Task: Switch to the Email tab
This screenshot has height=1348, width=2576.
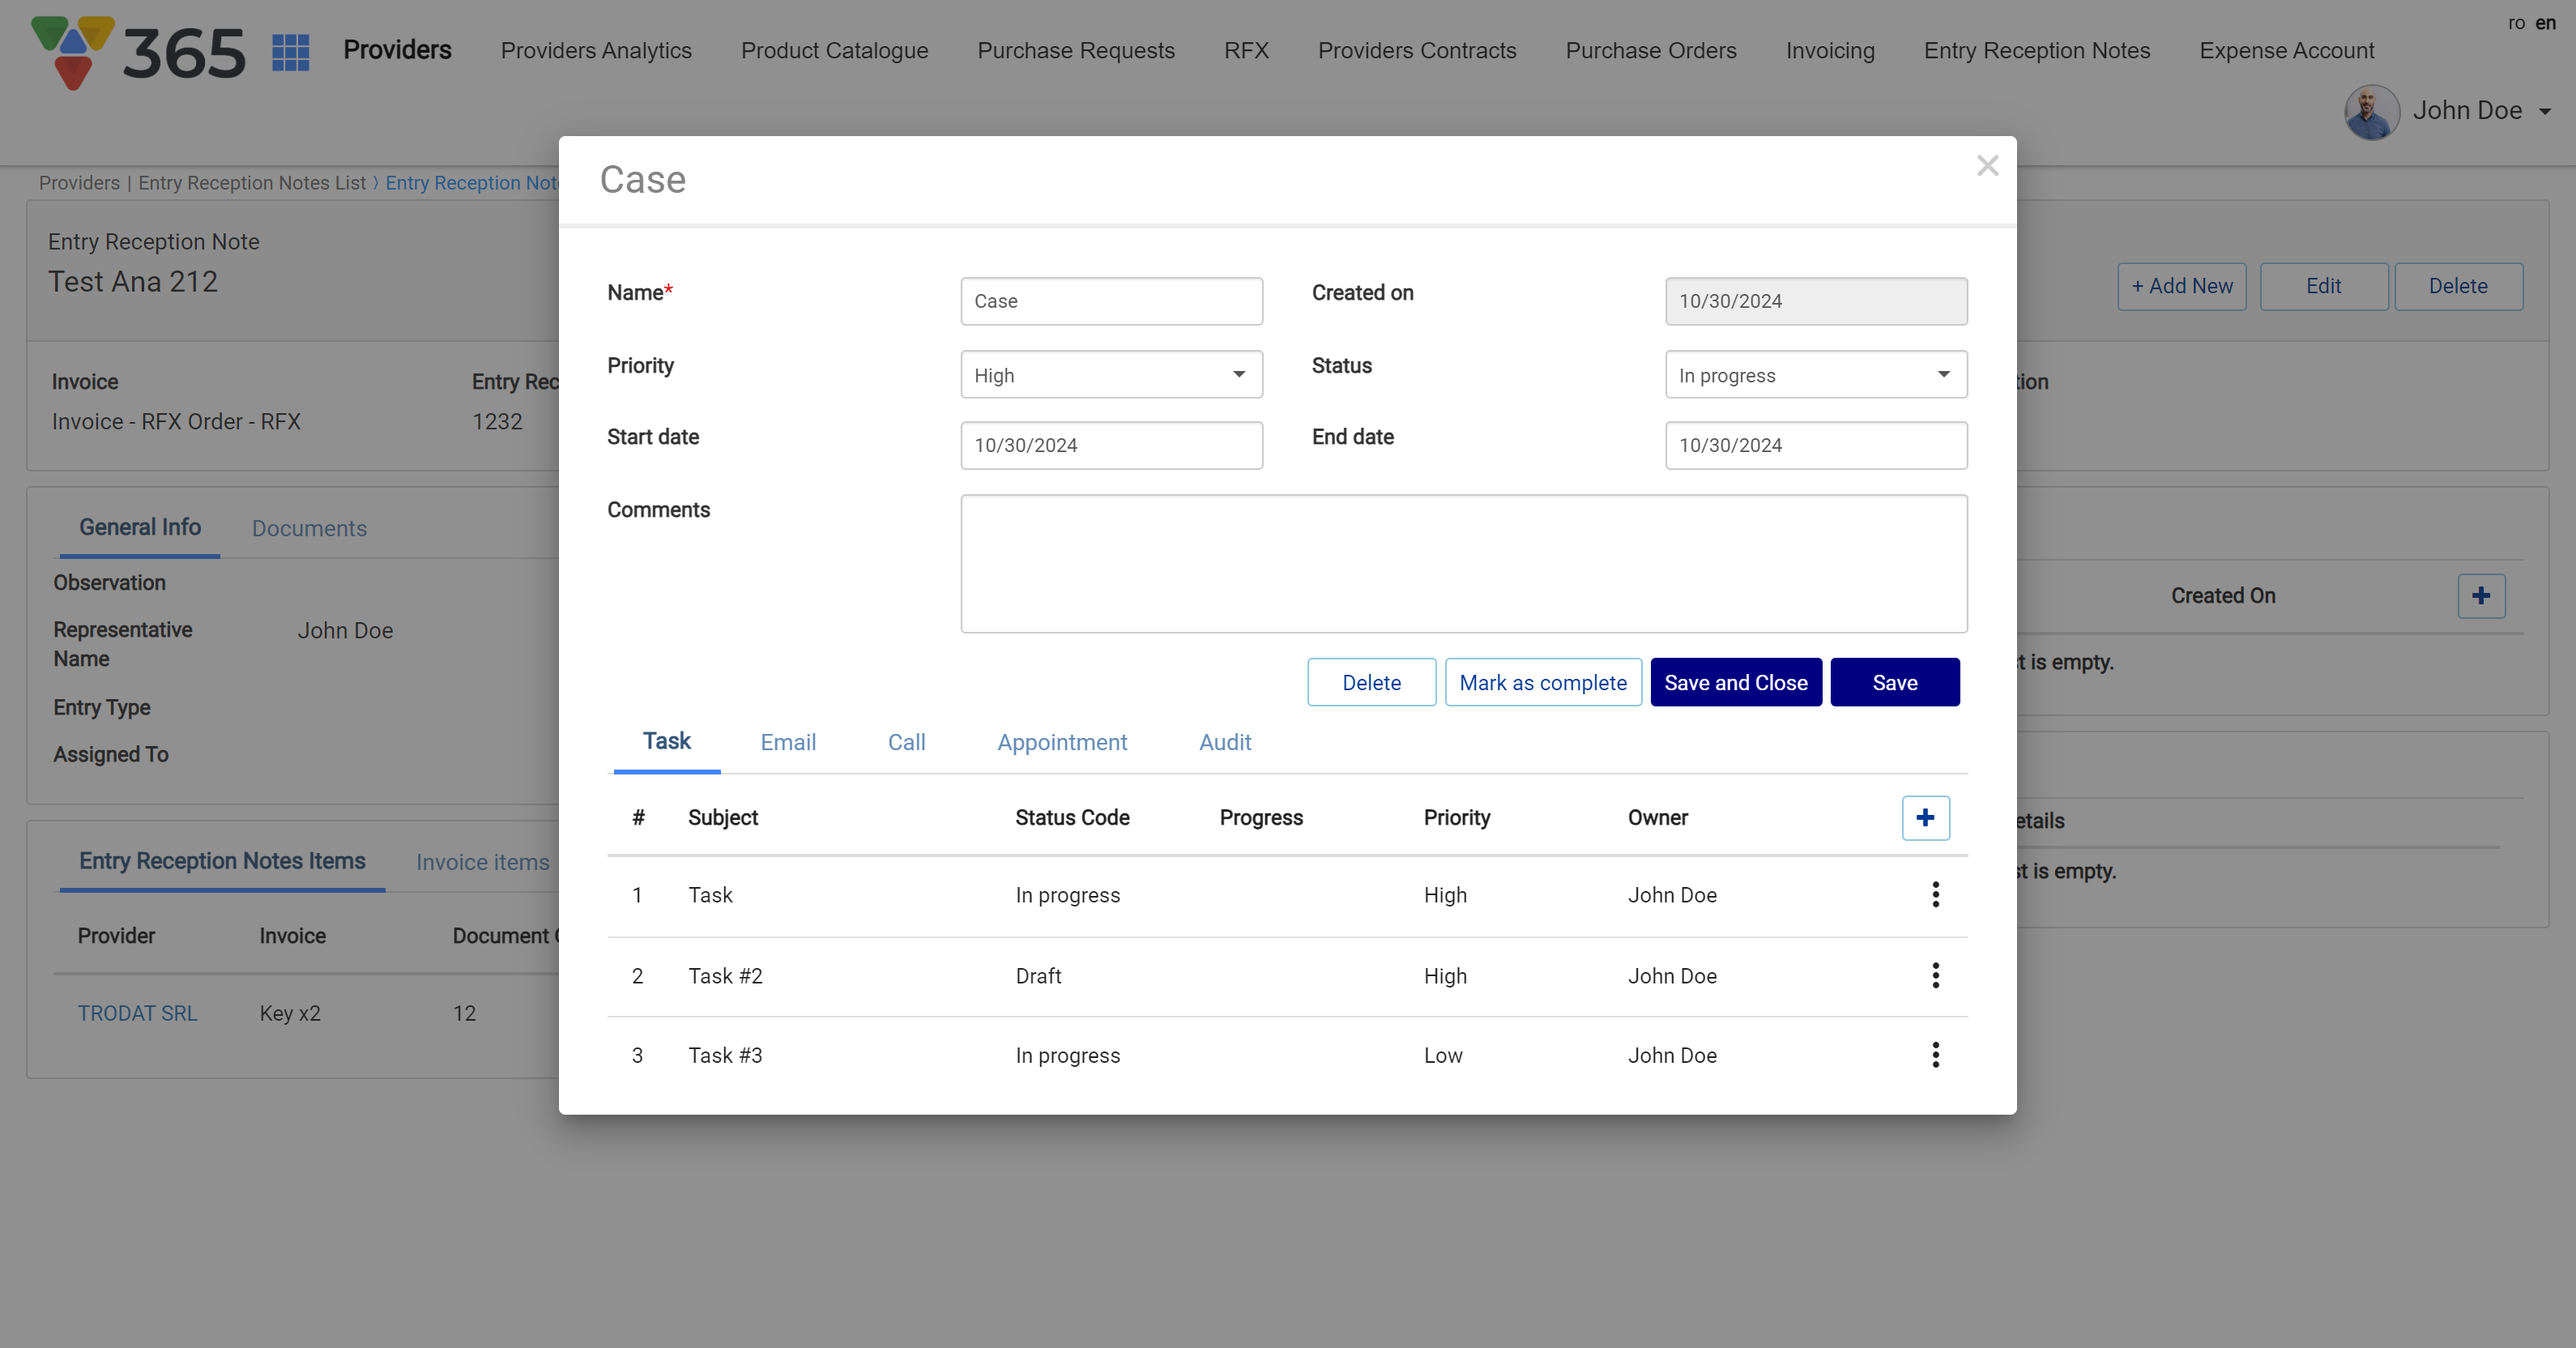Action: (x=788, y=742)
